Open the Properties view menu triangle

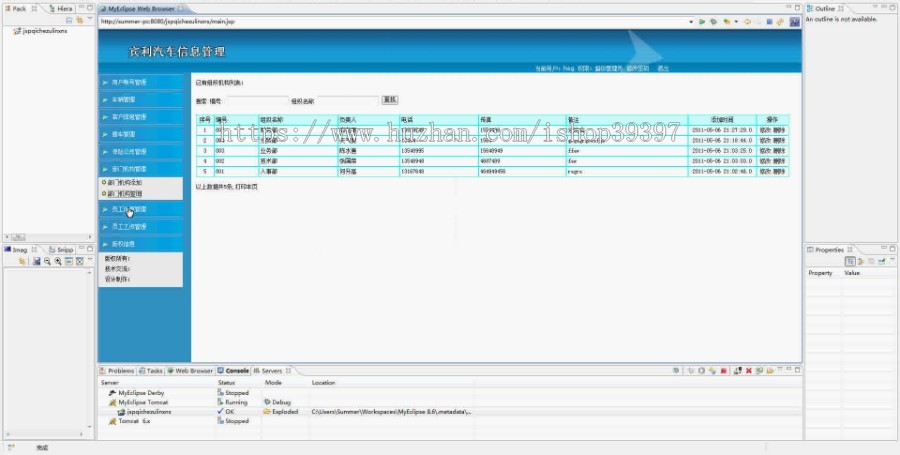pyautogui.click(x=892, y=261)
